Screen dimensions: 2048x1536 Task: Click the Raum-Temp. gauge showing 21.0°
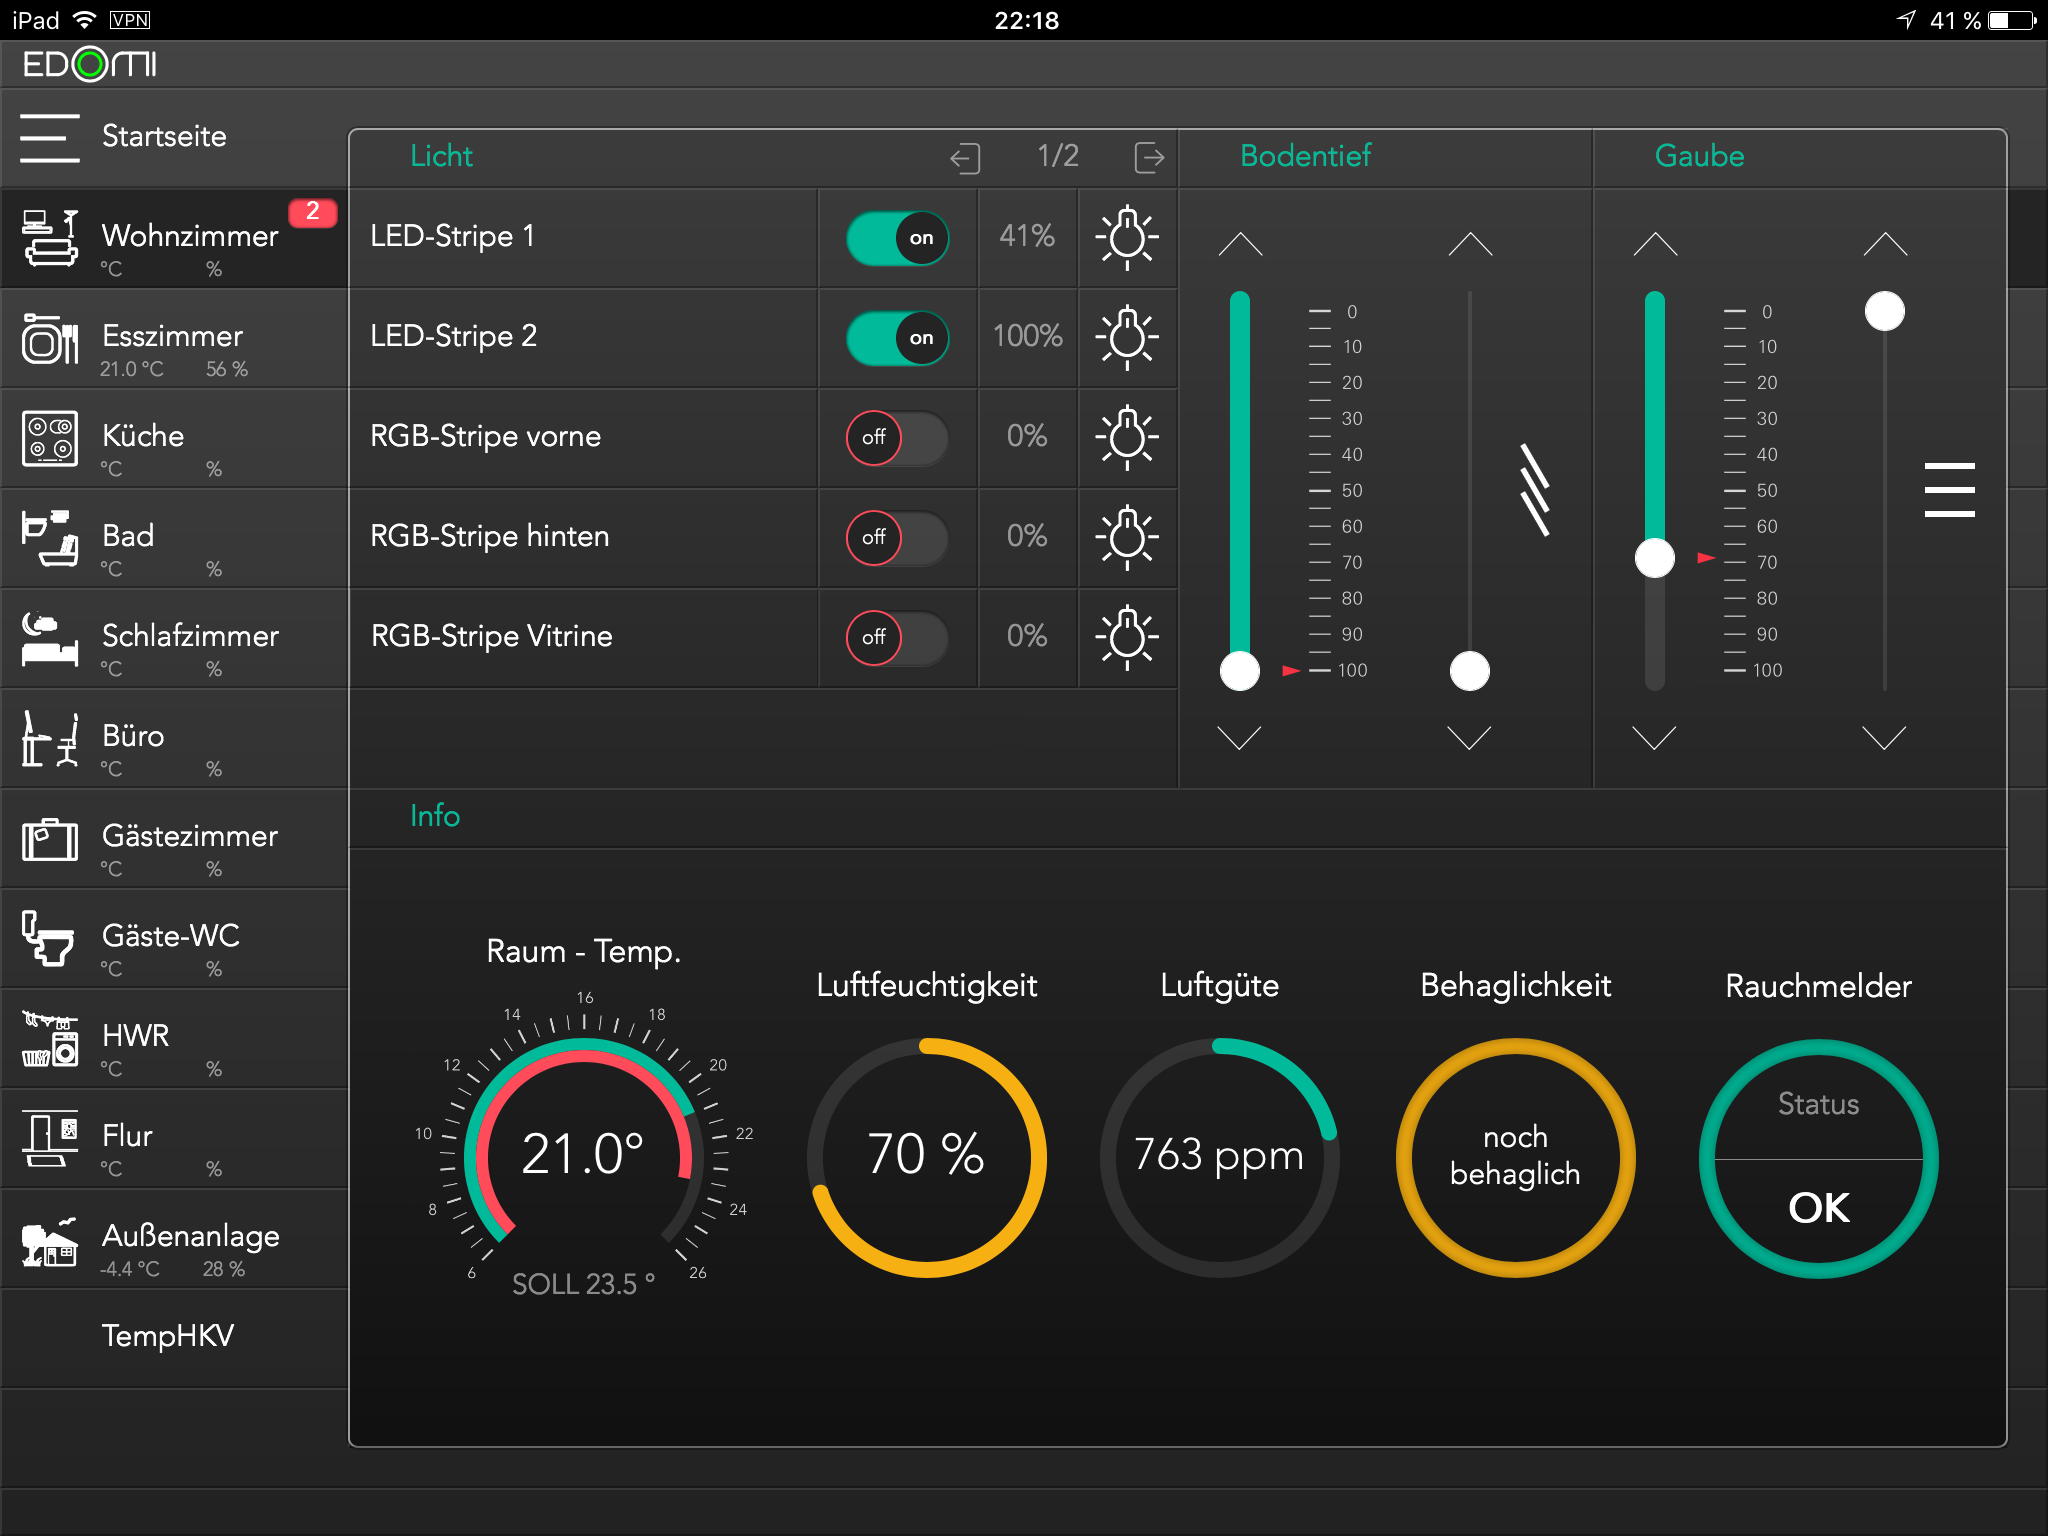[583, 1153]
